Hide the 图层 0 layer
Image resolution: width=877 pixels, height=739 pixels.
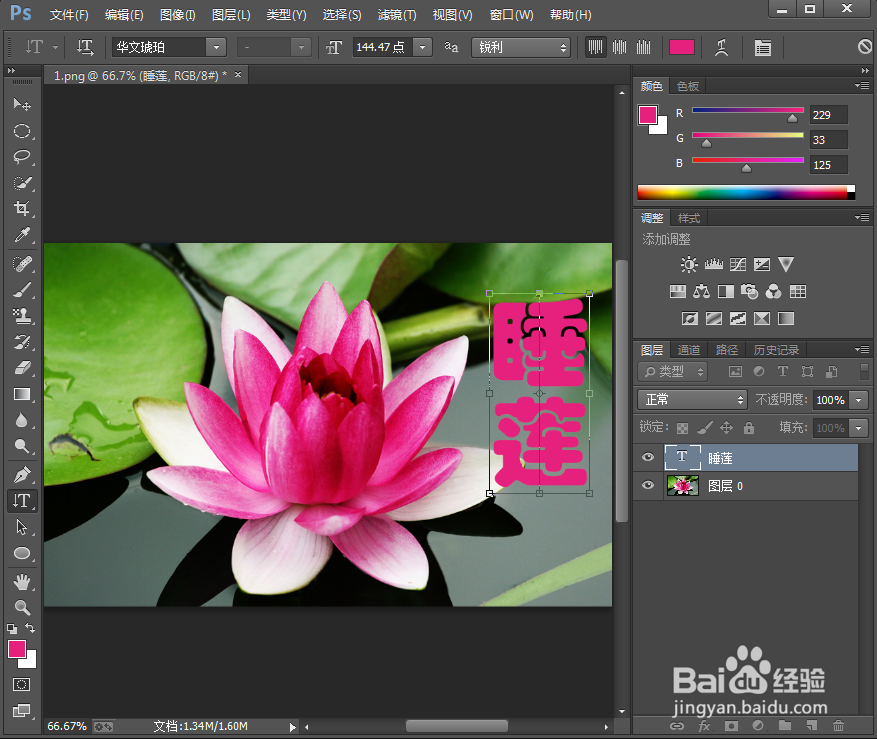[x=647, y=485]
